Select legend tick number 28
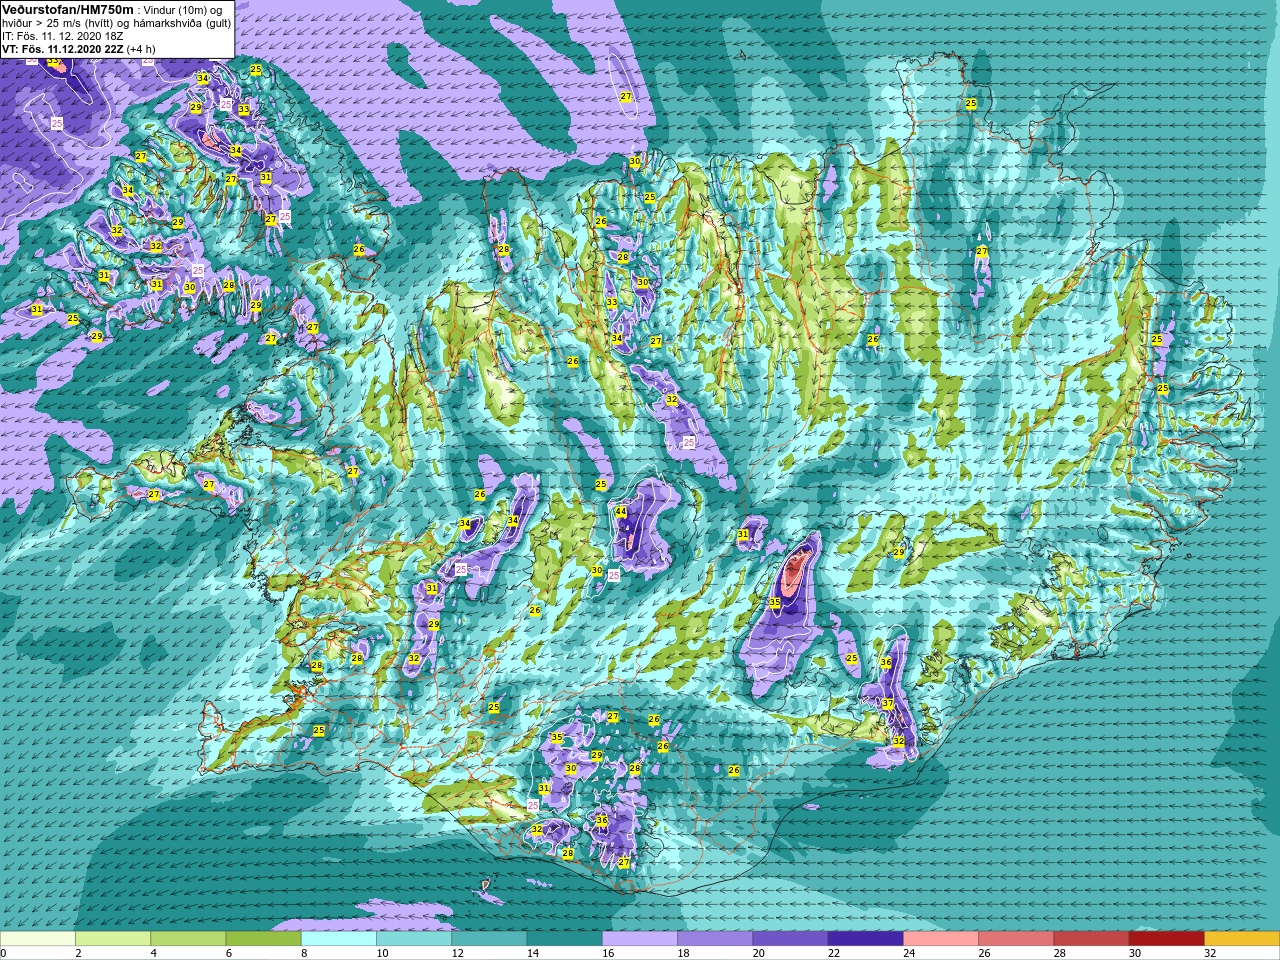This screenshot has height=960, width=1280. (x=1060, y=953)
